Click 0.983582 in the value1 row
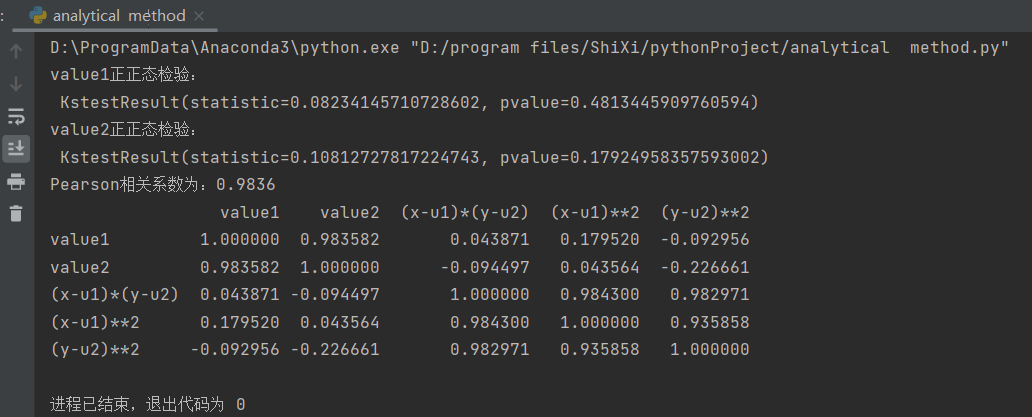The image size is (1032, 417). (x=340, y=240)
